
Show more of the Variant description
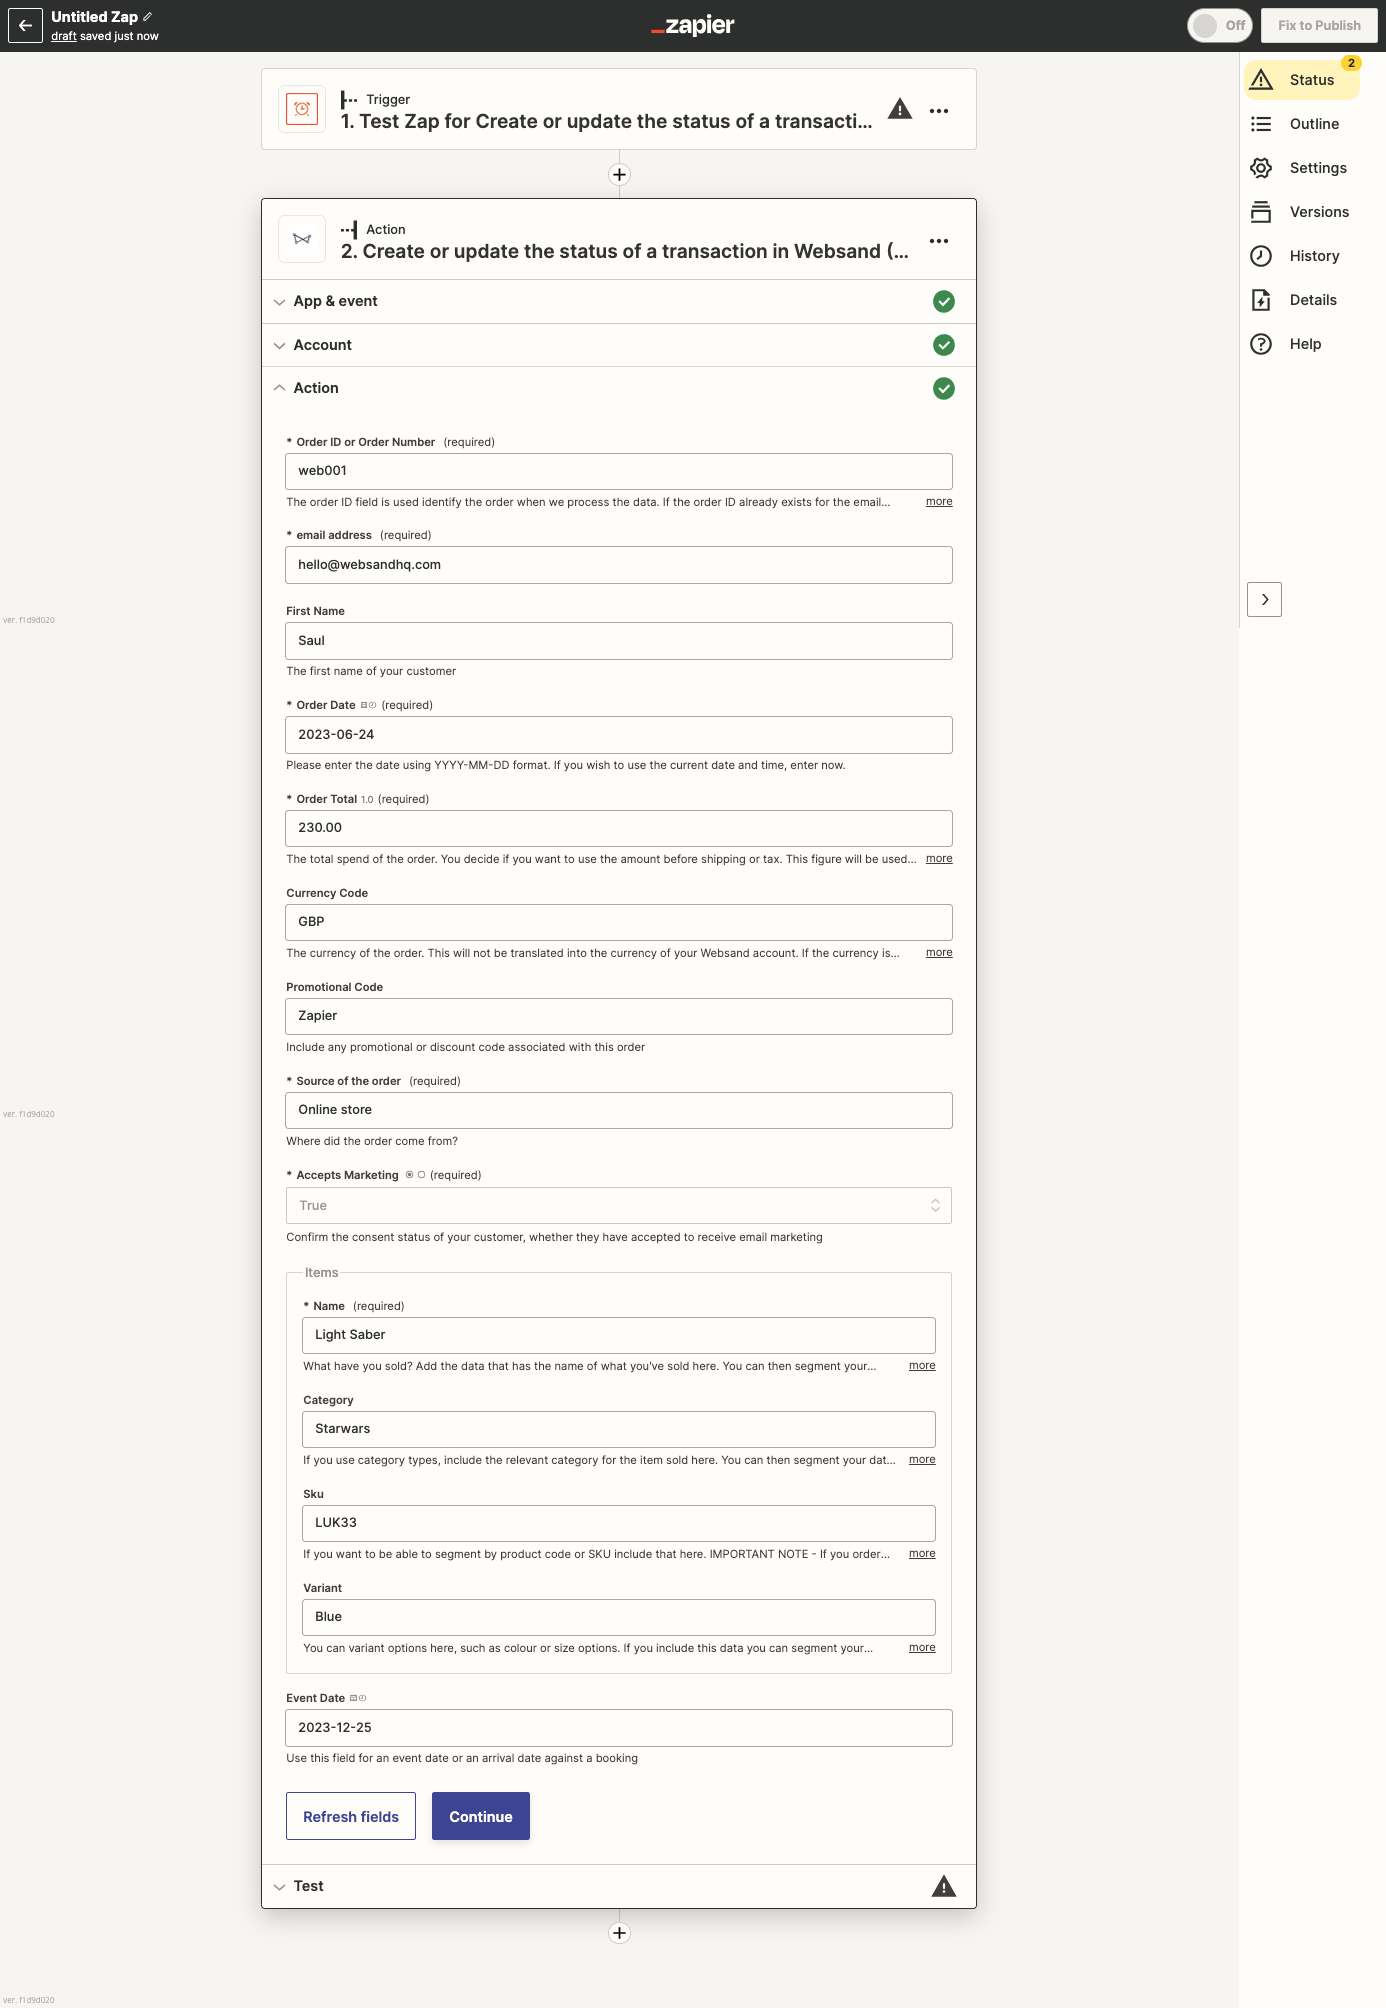(x=922, y=1648)
